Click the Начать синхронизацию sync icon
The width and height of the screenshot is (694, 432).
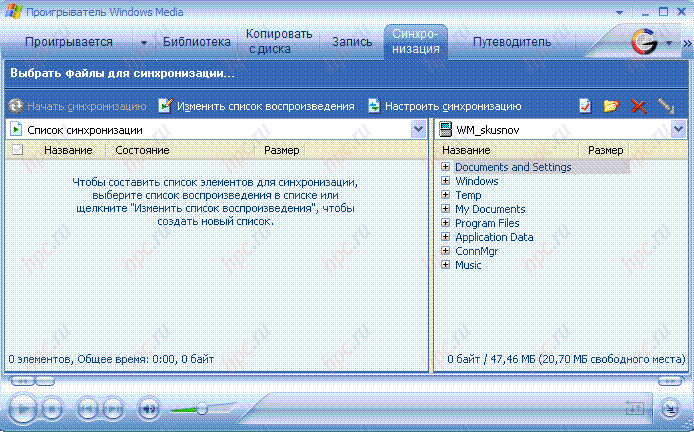point(15,106)
